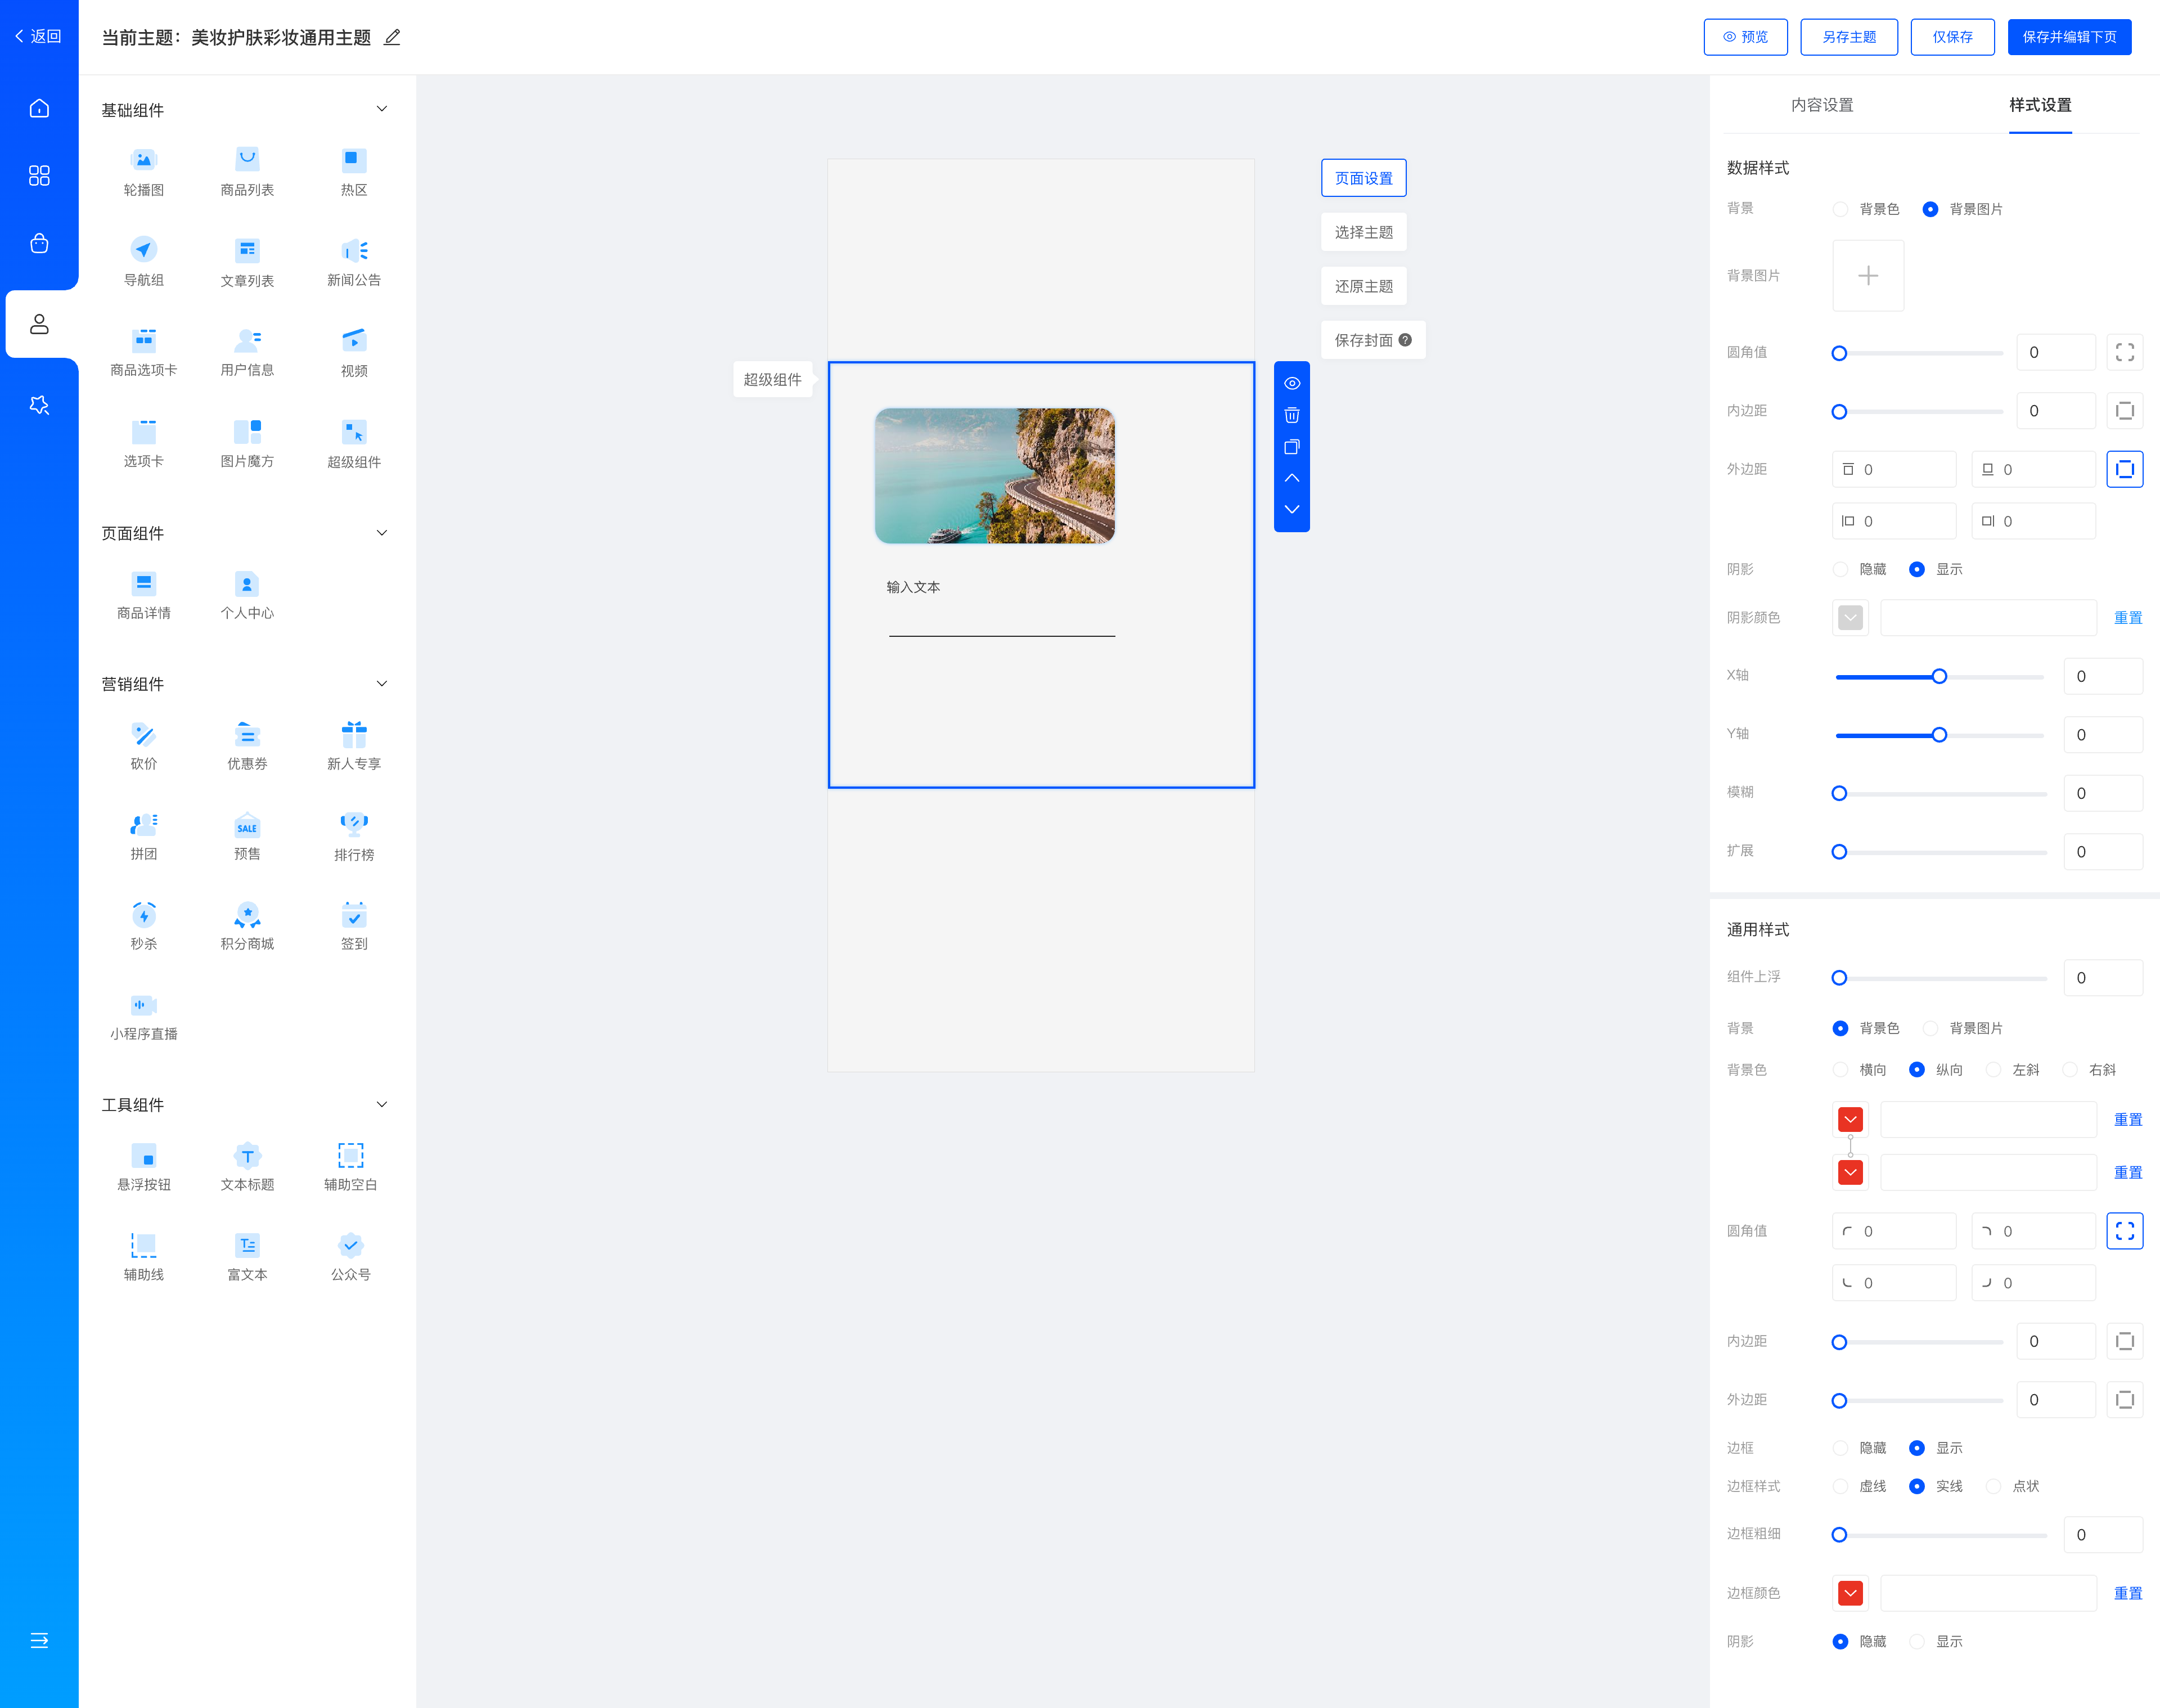Collapse the 营销组件 section
The image size is (2160, 1708).
click(x=381, y=684)
